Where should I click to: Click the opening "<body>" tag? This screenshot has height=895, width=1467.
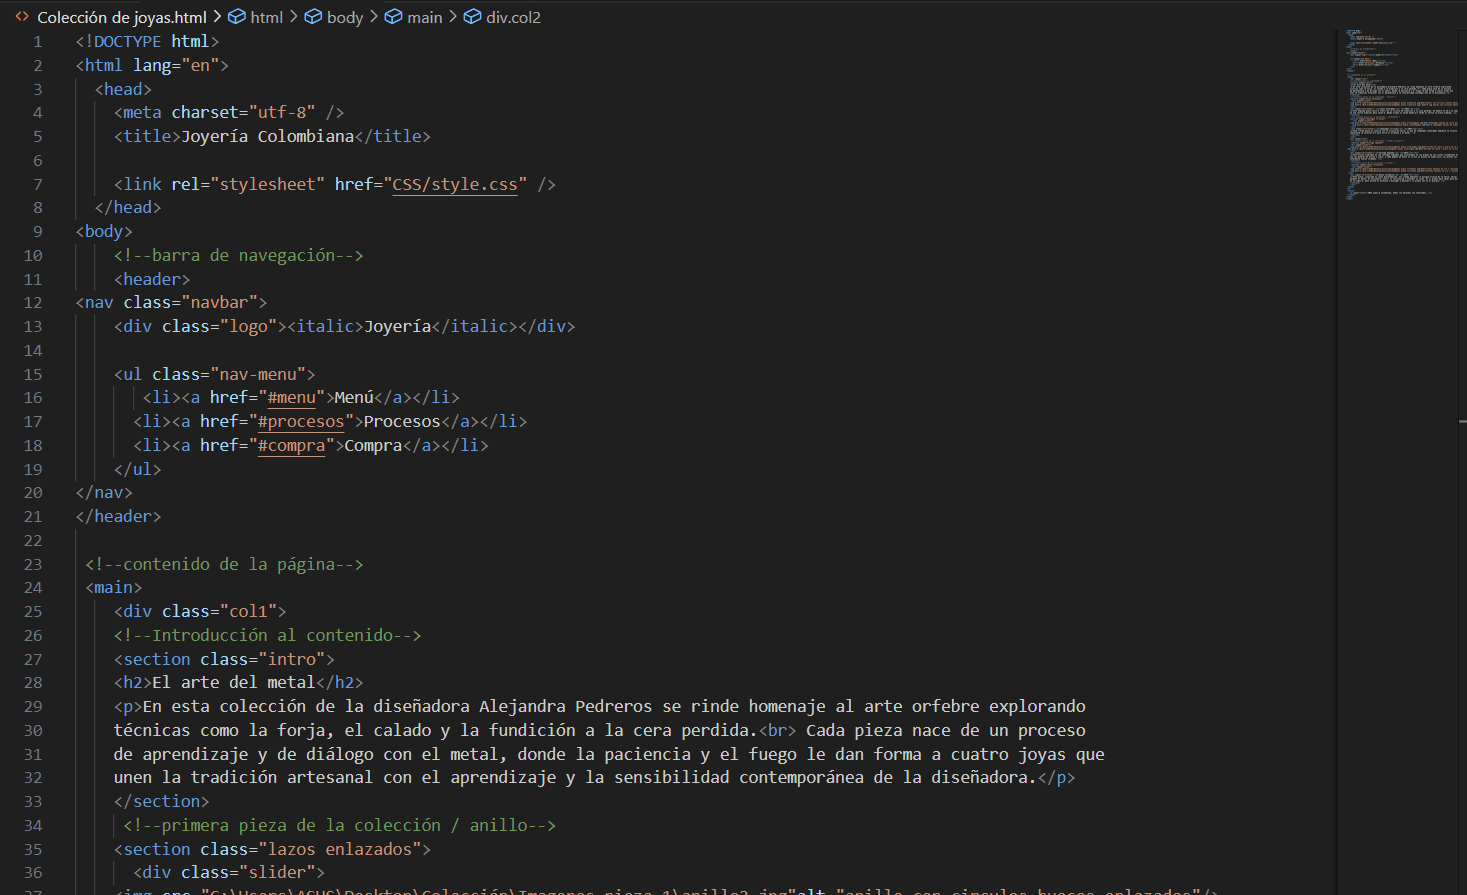[x=104, y=231]
